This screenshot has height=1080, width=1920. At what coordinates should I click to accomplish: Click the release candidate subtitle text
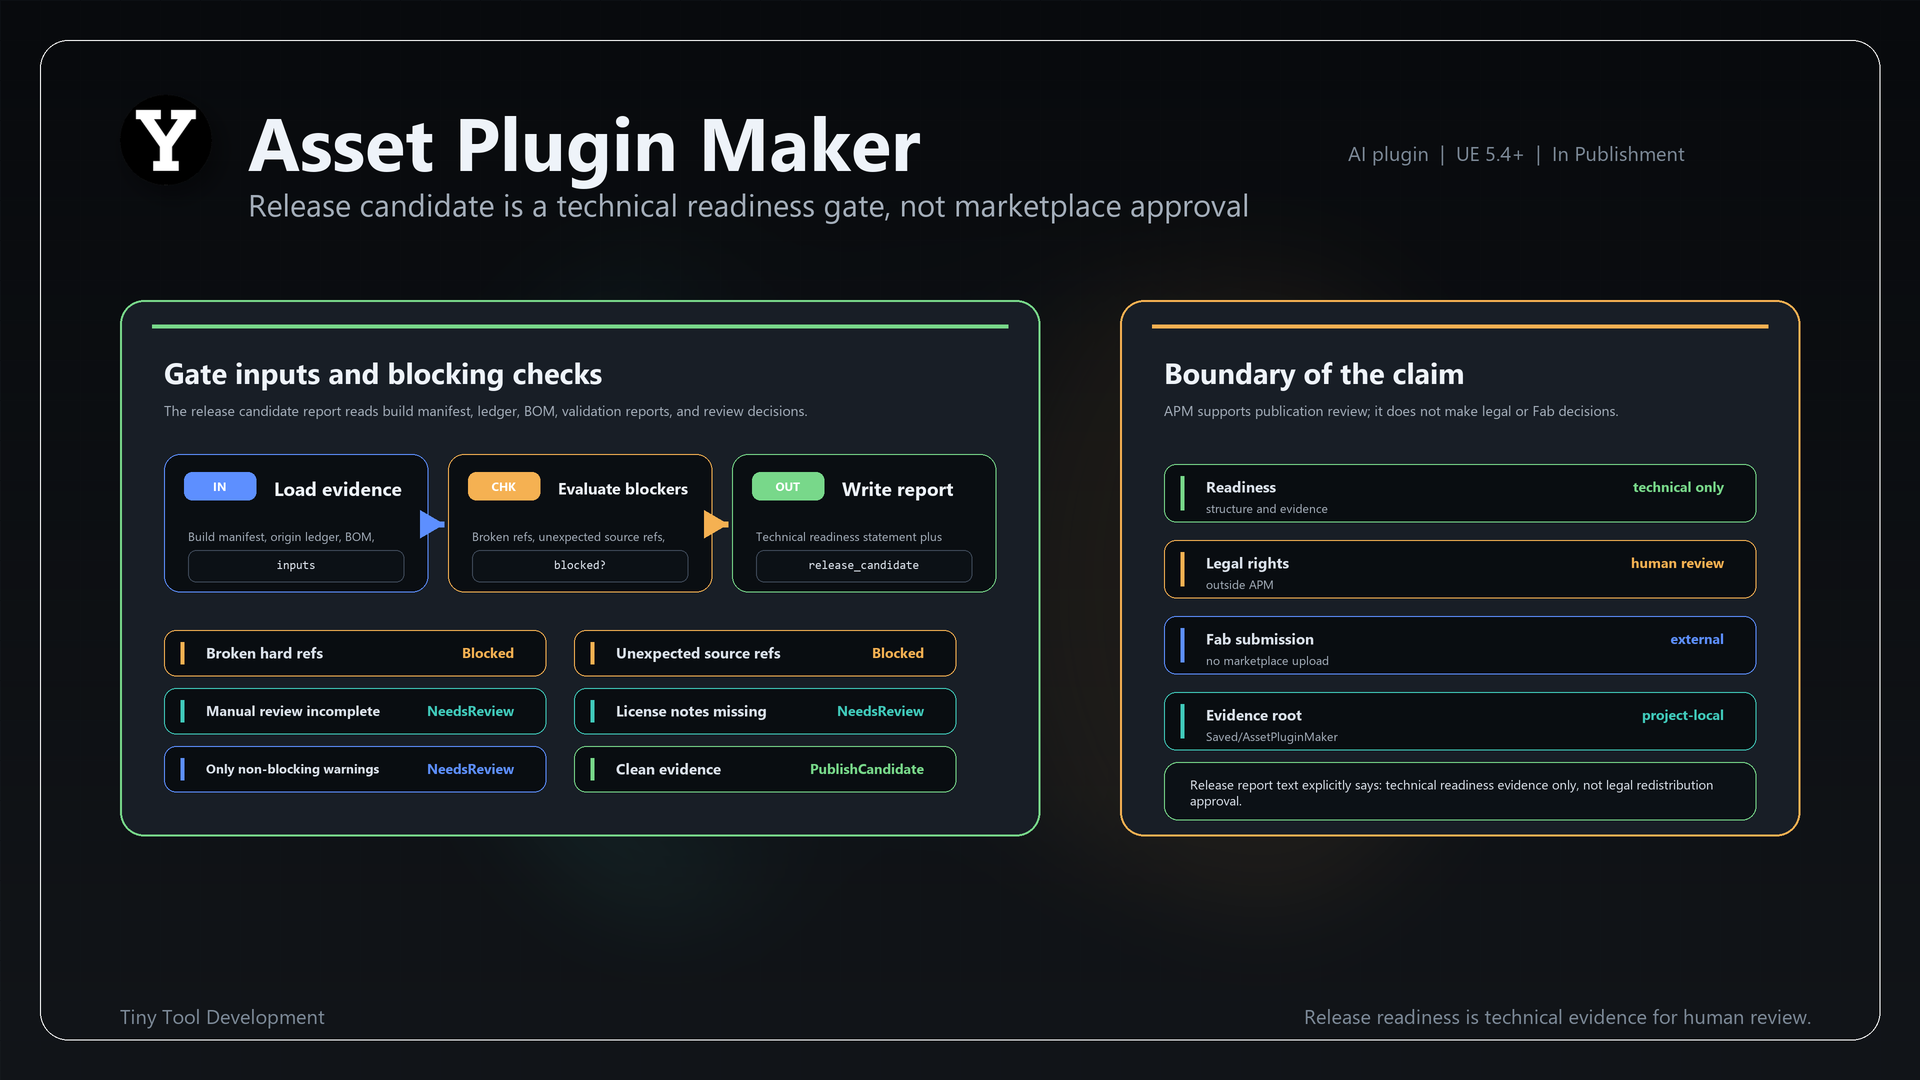748,206
